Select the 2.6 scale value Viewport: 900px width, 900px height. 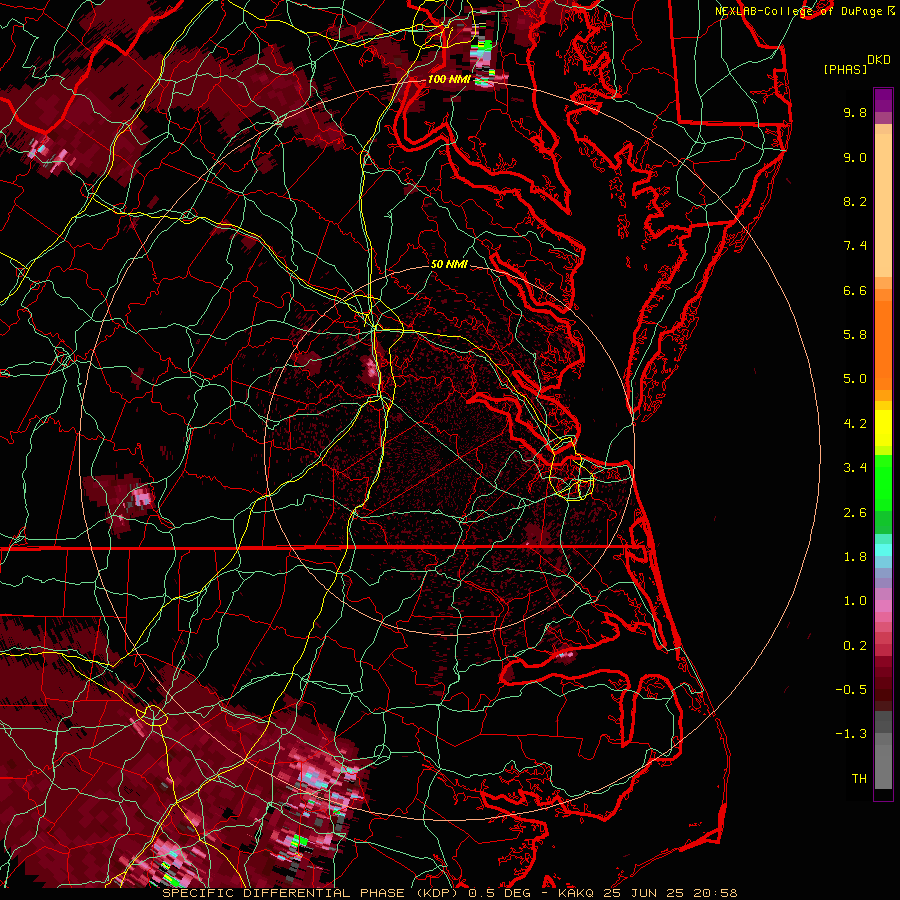coord(855,513)
